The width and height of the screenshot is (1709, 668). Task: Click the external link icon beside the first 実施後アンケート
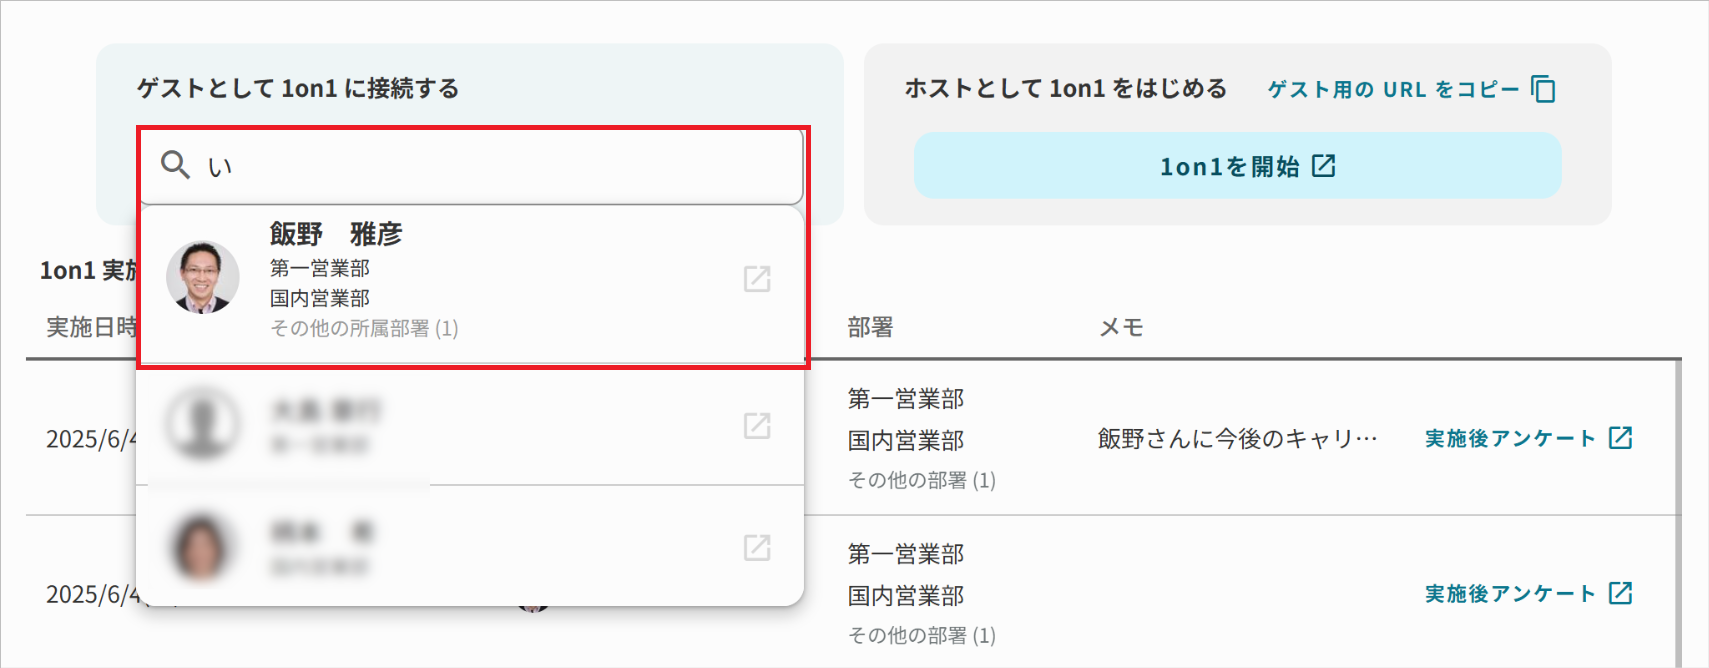[x=1621, y=437]
